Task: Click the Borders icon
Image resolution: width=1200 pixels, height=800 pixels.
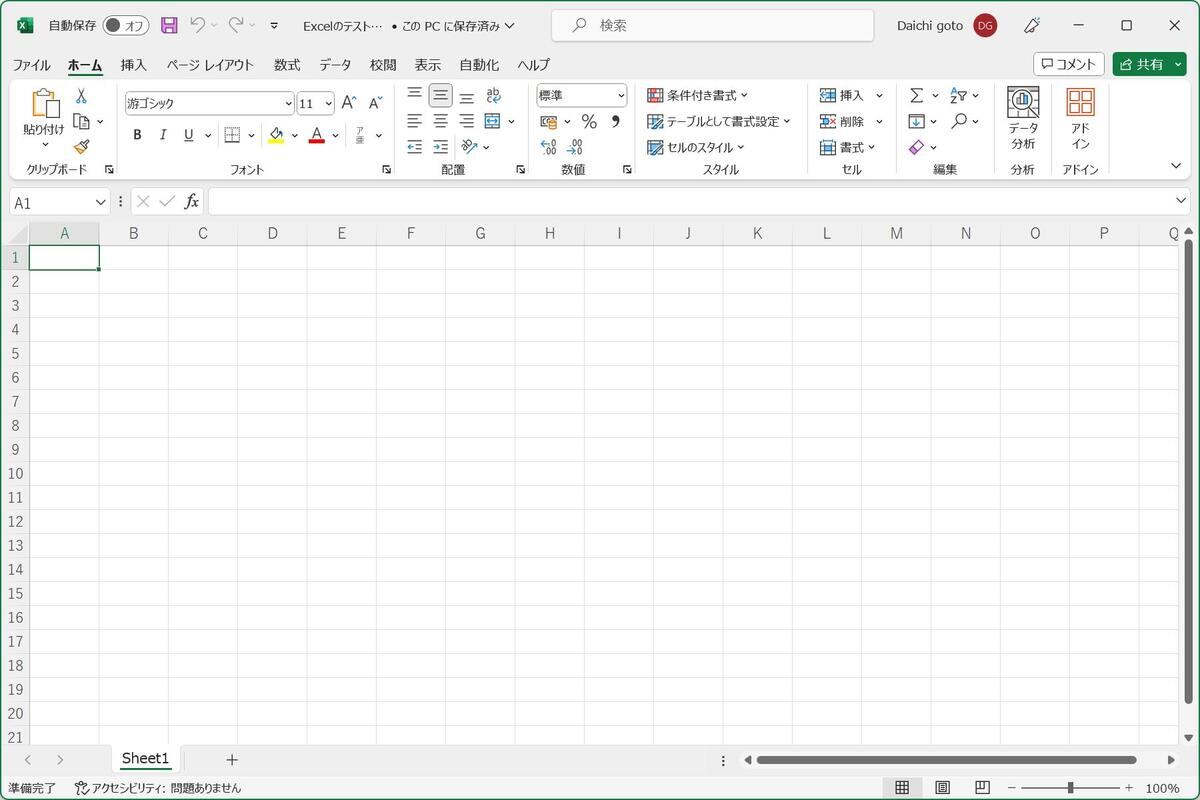Action: point(232,135)
